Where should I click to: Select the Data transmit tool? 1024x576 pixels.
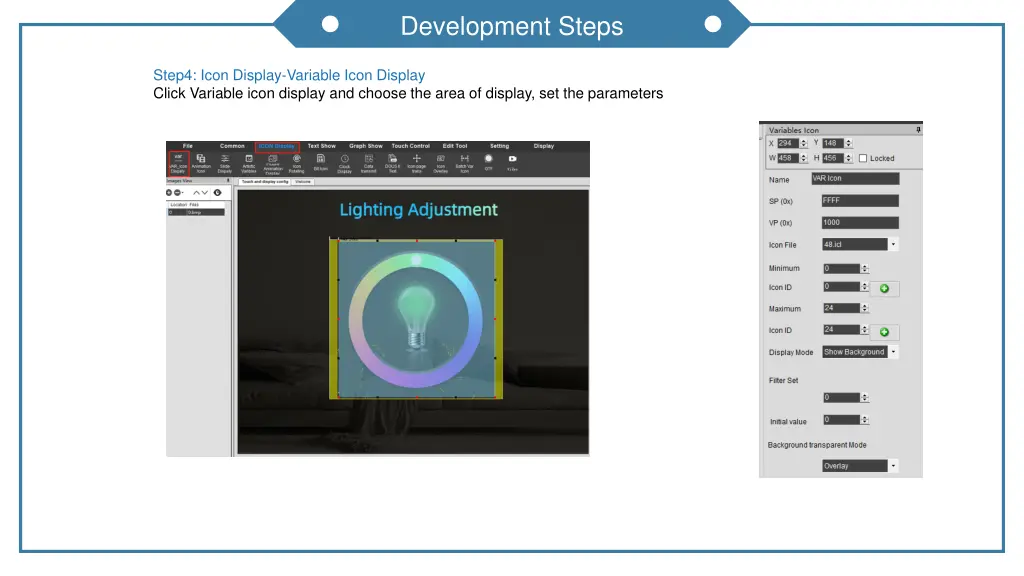click(x=368, y=162)
